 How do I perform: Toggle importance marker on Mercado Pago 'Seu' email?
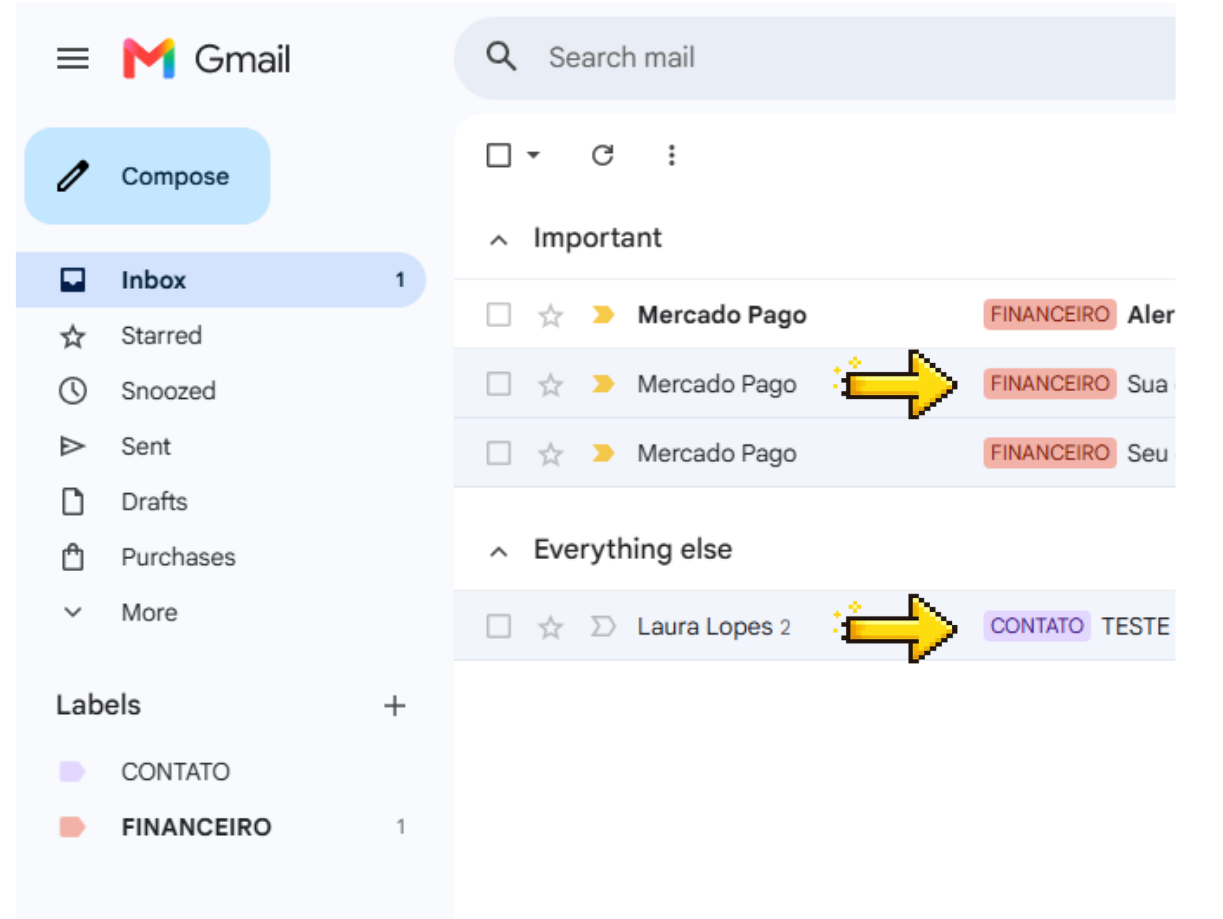coord(603,453)
